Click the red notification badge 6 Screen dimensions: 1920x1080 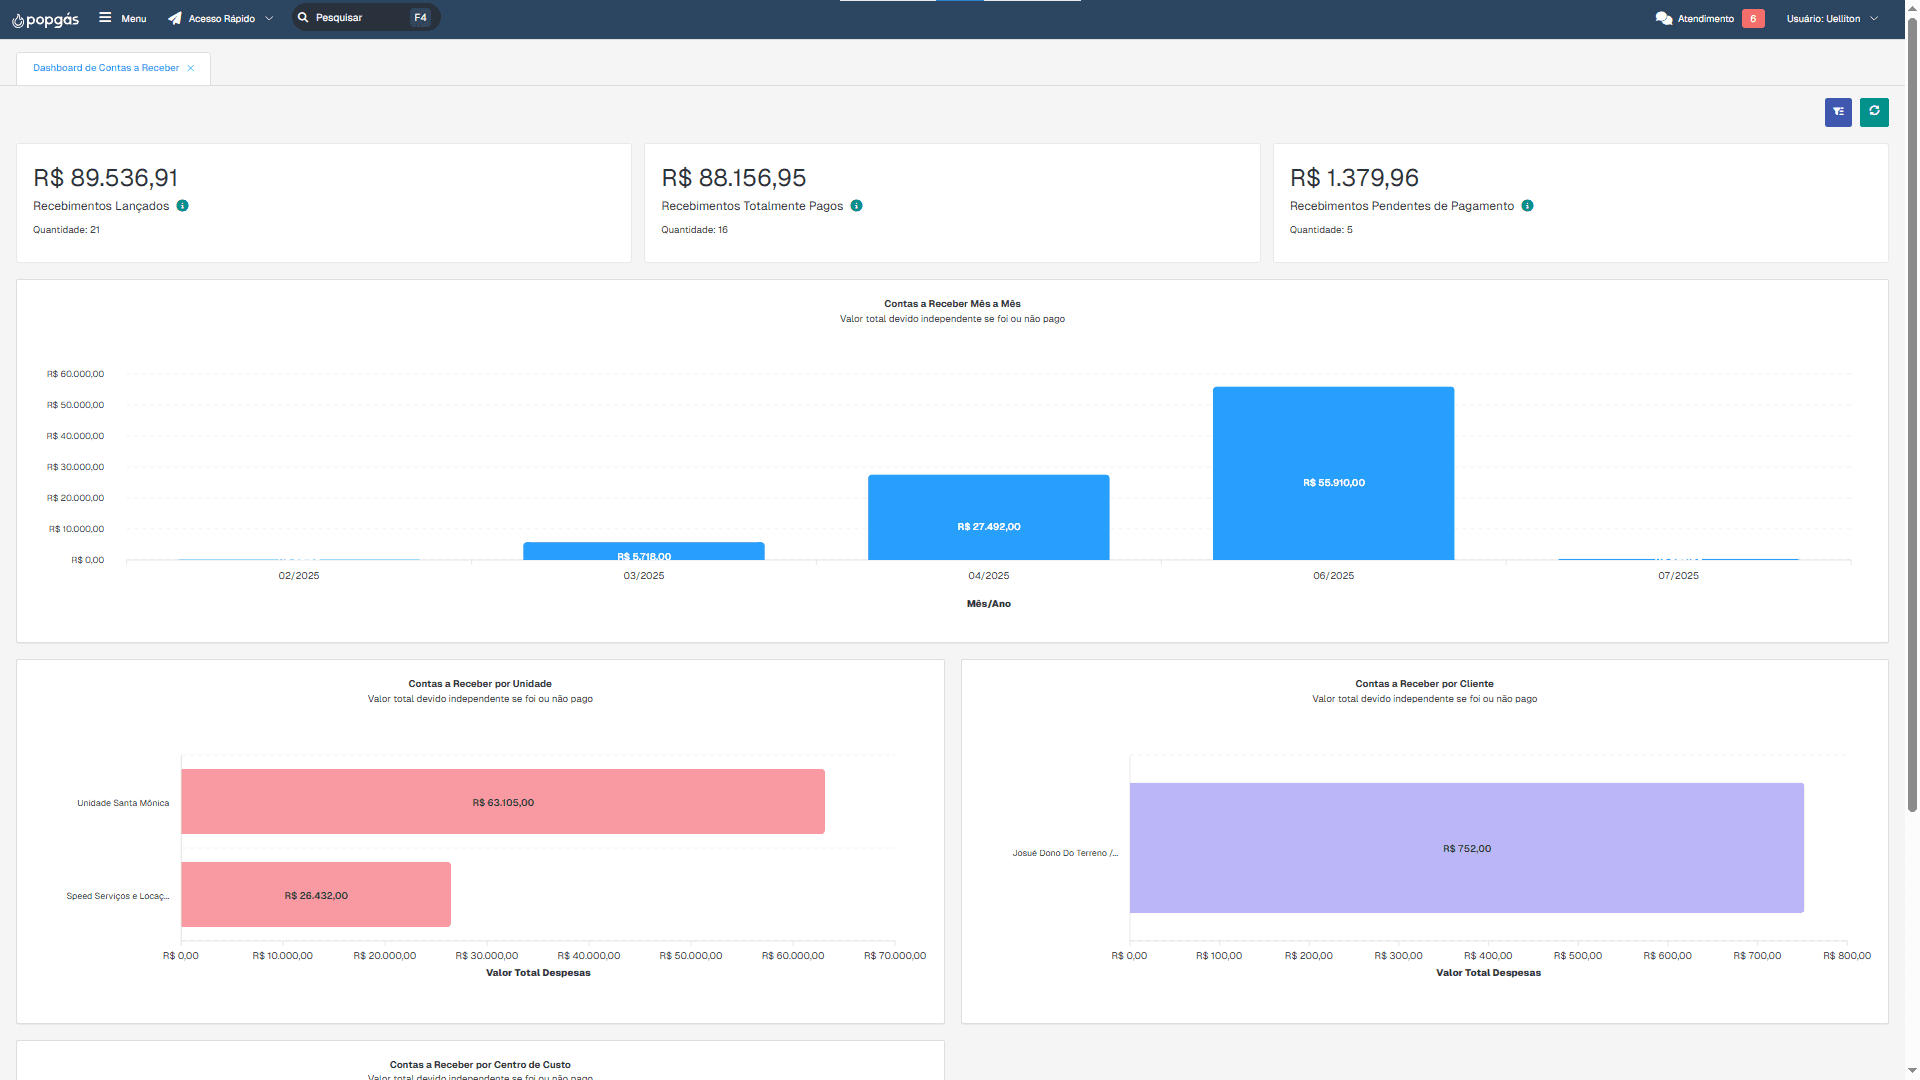[x=1753, y=18]
